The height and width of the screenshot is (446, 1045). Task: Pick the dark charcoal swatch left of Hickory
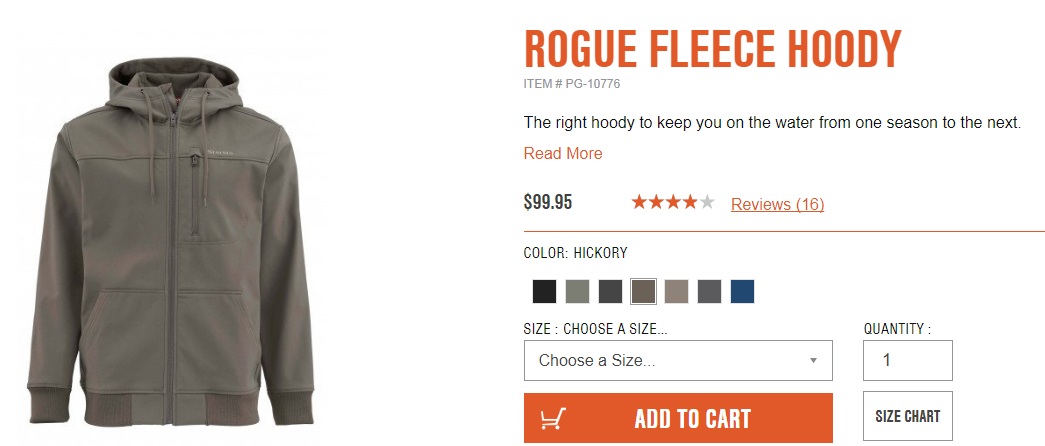[610, 291]
